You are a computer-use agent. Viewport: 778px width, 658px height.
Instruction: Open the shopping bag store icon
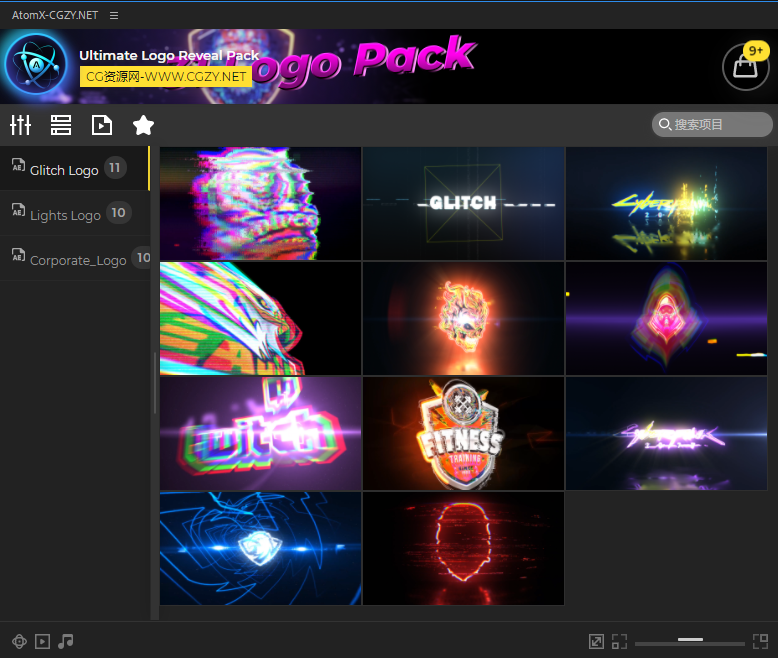point(745,67)
